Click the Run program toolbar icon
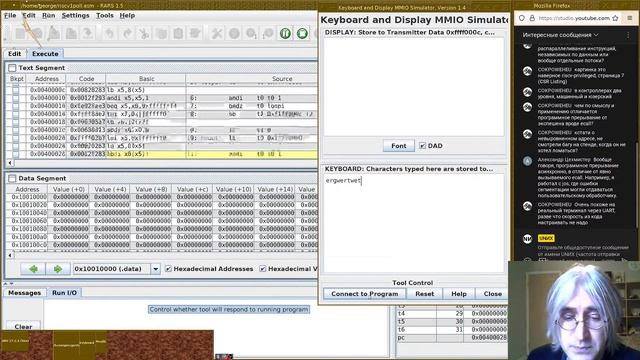Image resolution: width=640 pixels, height=360 pixels. pyautogui.click(x=234, y=33)
